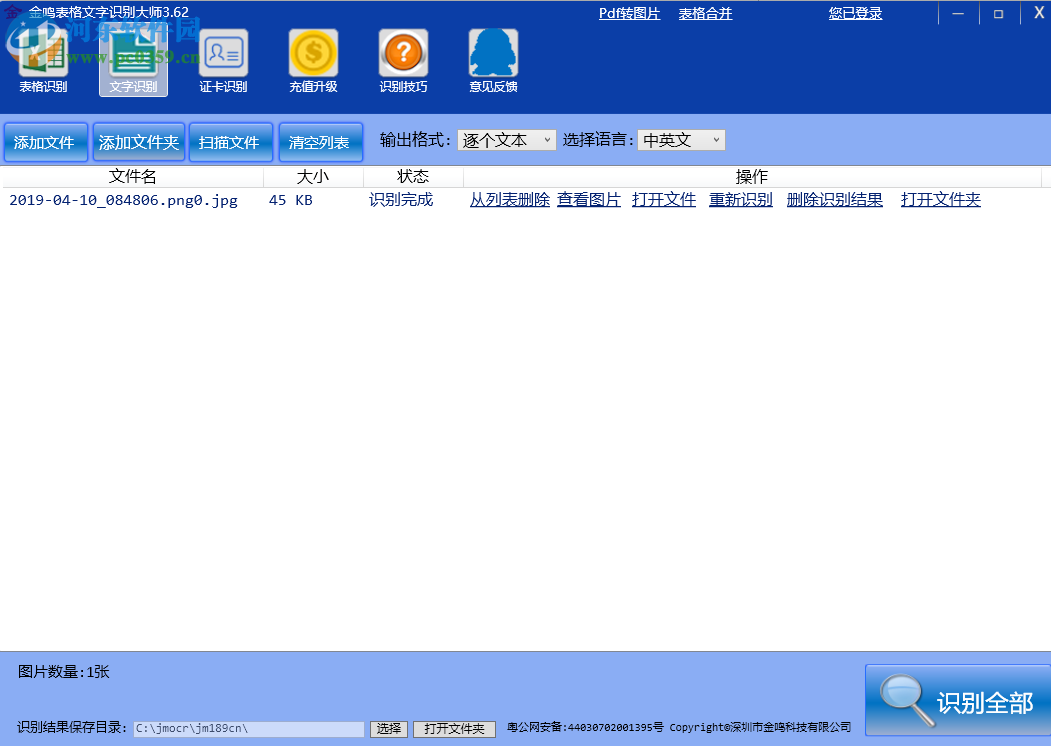Open the 表格合并 menu item

705,14
